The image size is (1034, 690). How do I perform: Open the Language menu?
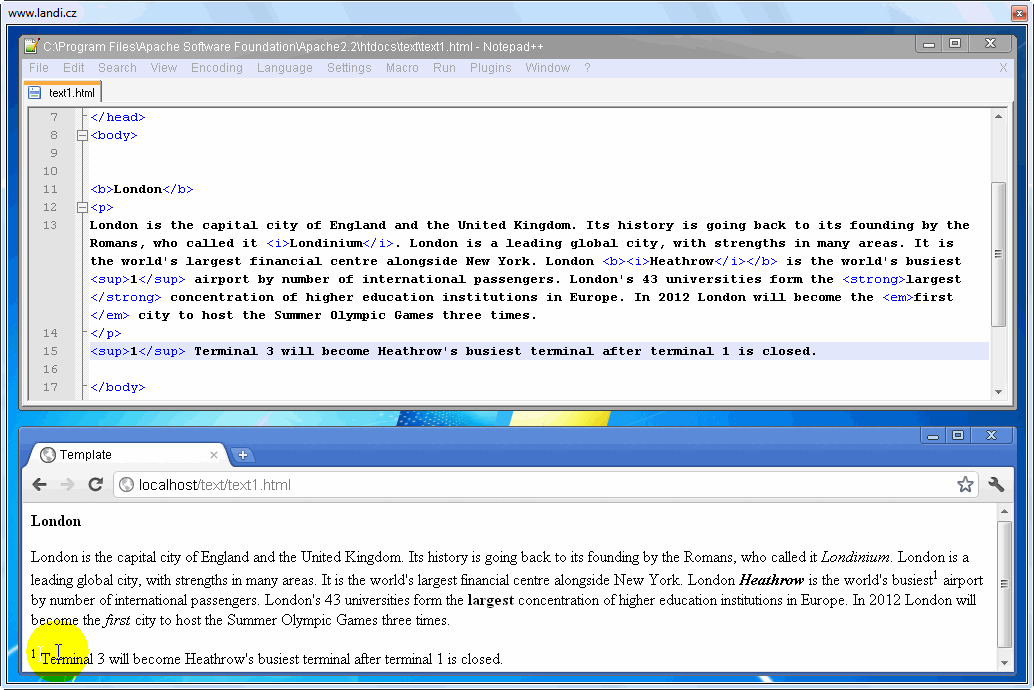[x=285, y=68]
